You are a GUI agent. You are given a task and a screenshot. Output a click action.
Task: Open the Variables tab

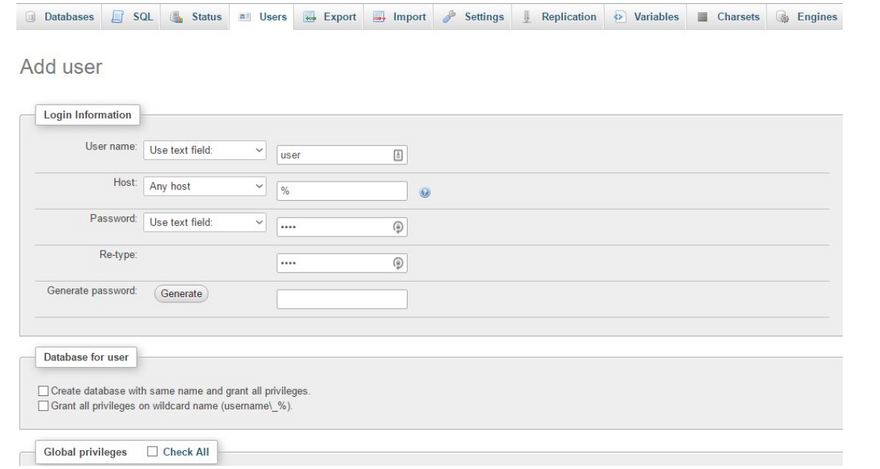click(647, 17)
